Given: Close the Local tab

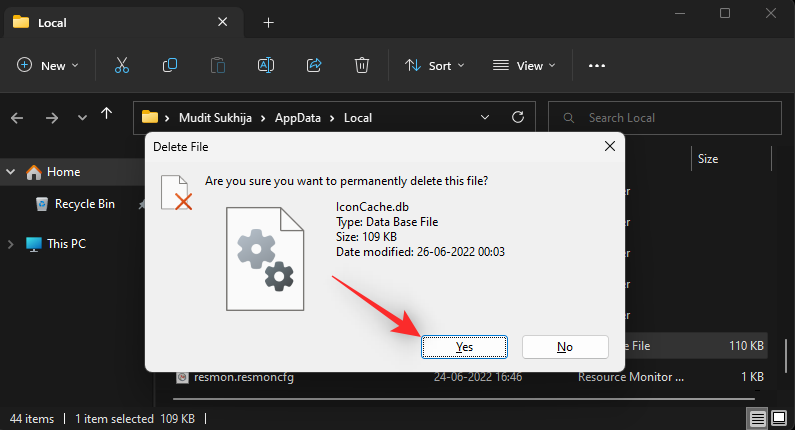Looking at the screenshot, I should click(x=223, y=22).
